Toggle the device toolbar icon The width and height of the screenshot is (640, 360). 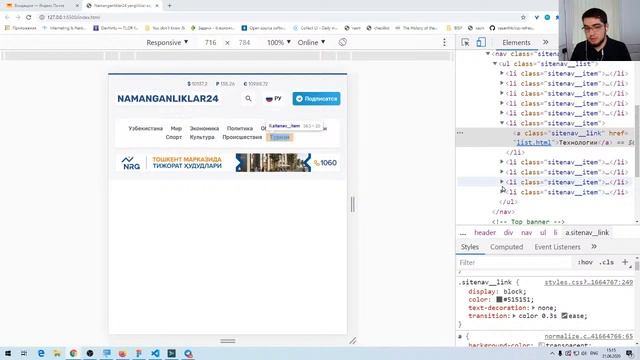pyautogui.click(x=481, y=42)
